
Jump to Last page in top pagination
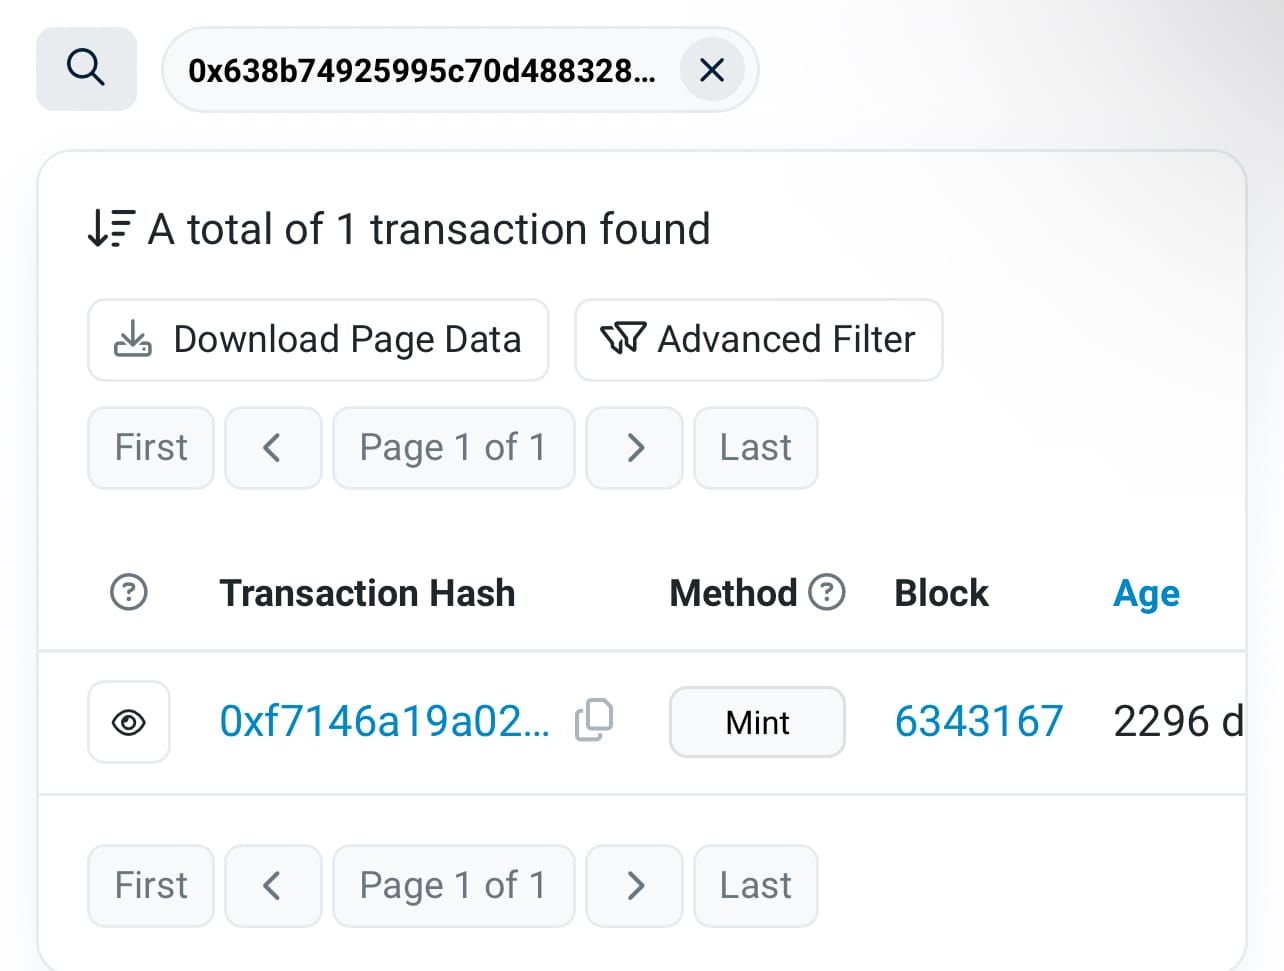pyautogui.click(x=755, y=448)
